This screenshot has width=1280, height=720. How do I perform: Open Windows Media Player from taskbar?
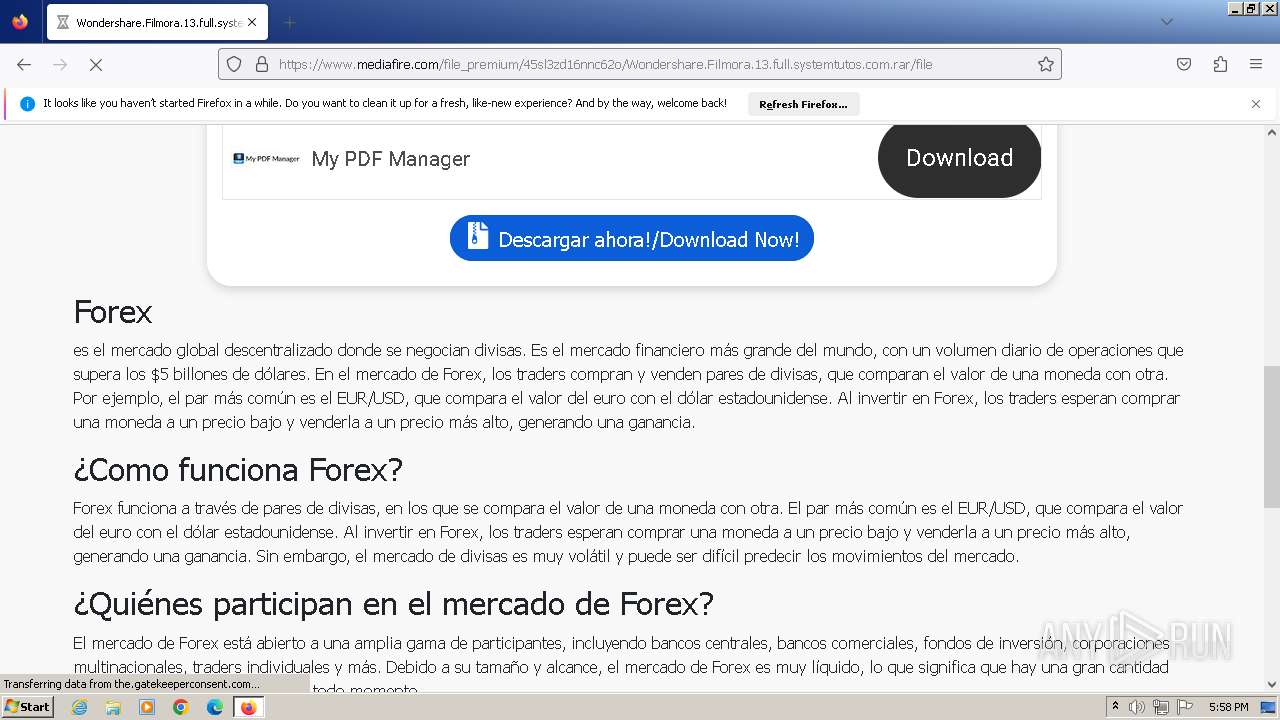tap(147, 707)
